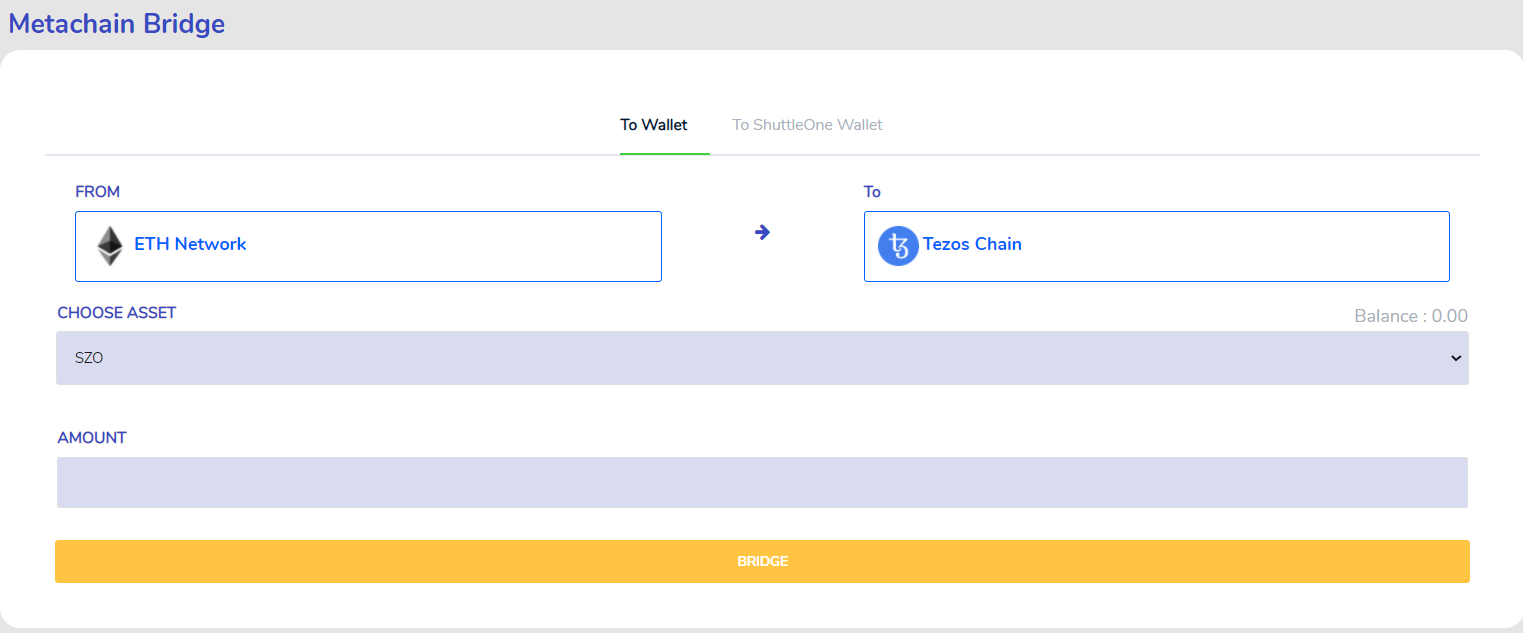The image size is (1523, 633).
Task: Click the blue arrow between networks
Action: coord(762,232)
